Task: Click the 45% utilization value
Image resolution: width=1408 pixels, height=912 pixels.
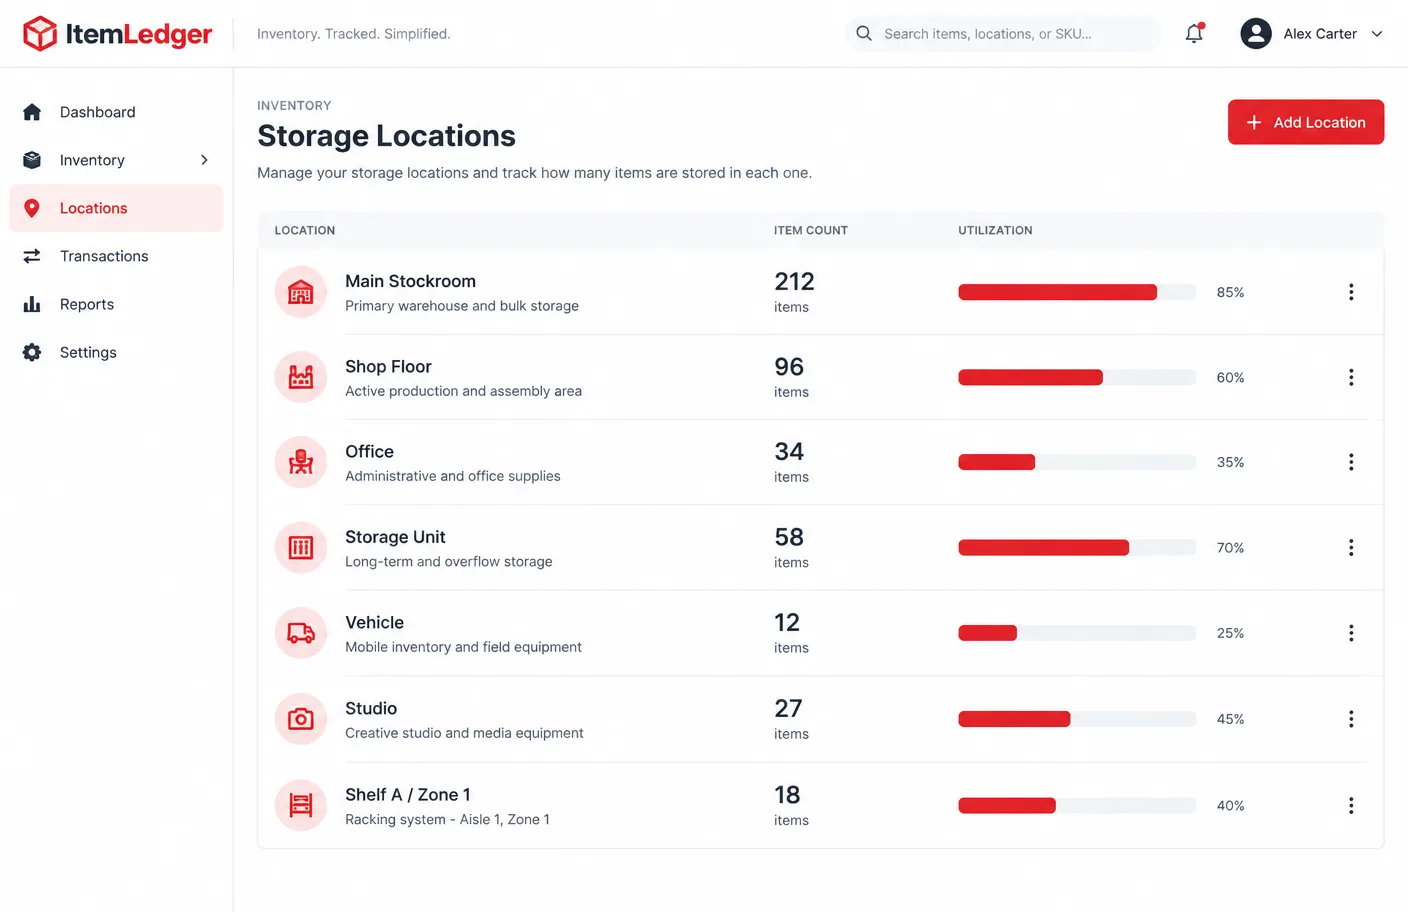Action: (1230, 719)
